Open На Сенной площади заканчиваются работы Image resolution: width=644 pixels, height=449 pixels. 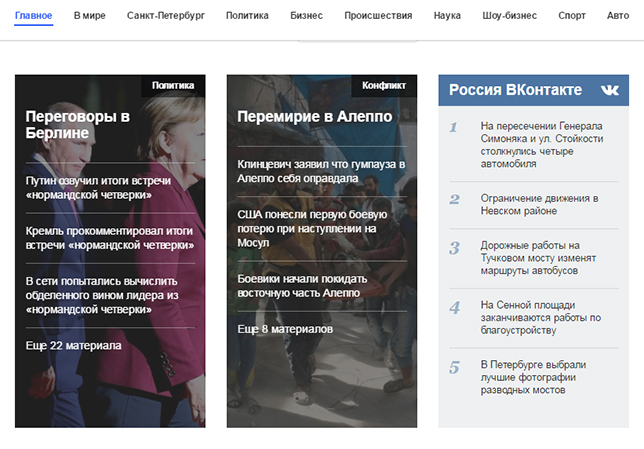540,318
